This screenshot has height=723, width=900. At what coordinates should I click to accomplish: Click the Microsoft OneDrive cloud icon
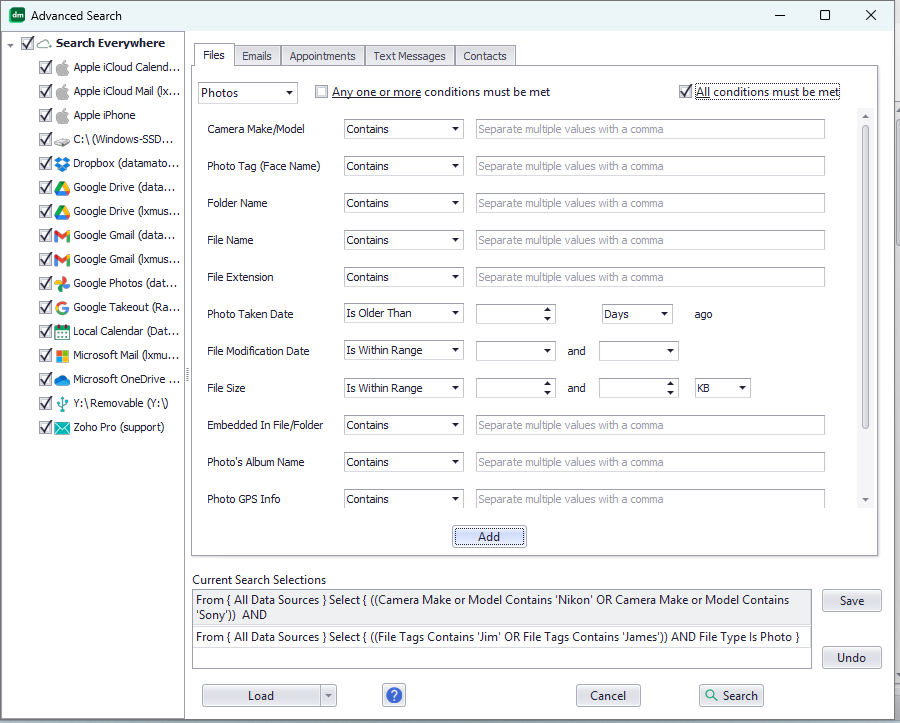62,379
